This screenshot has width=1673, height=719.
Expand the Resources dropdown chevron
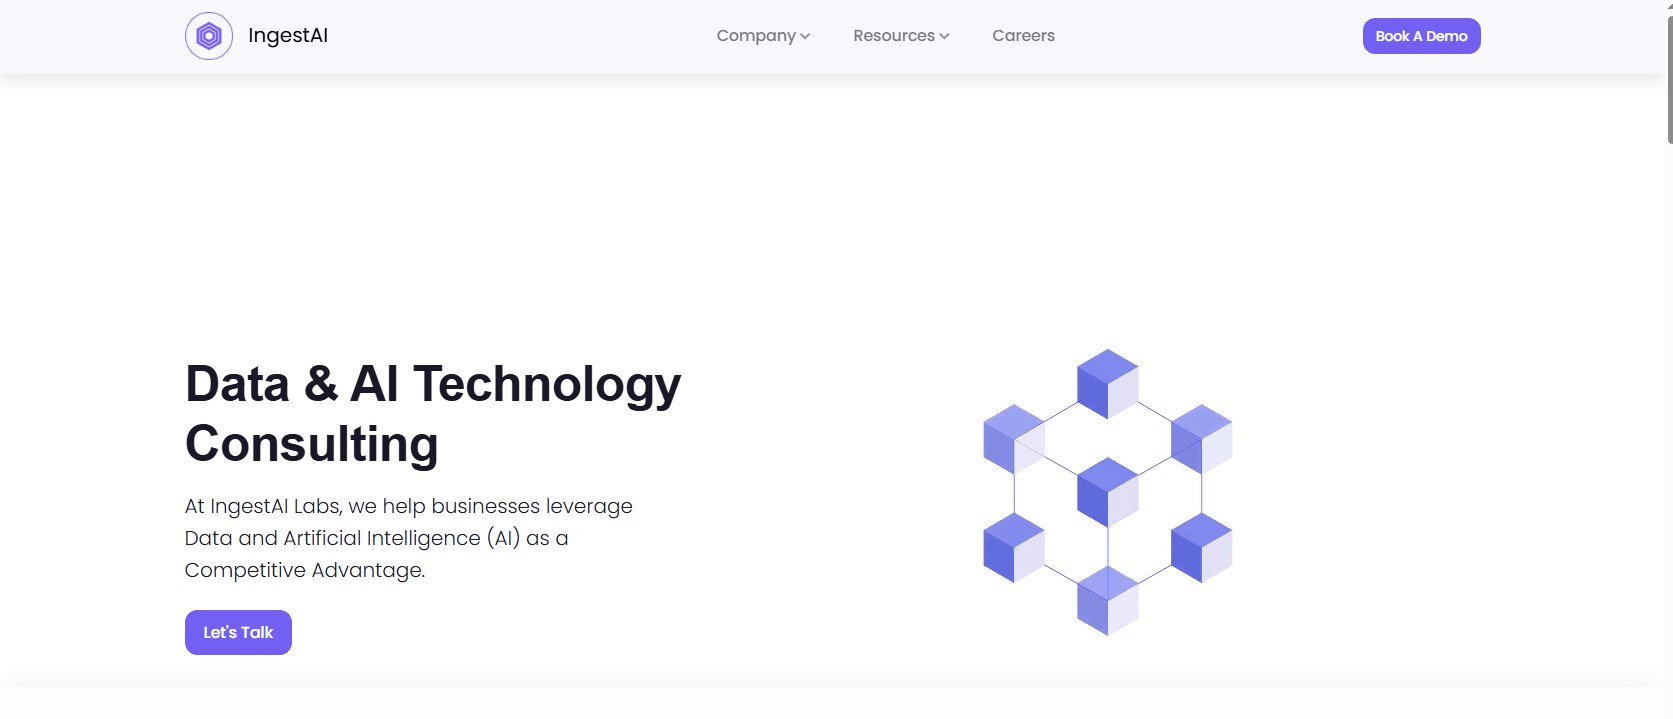point(944,37)
